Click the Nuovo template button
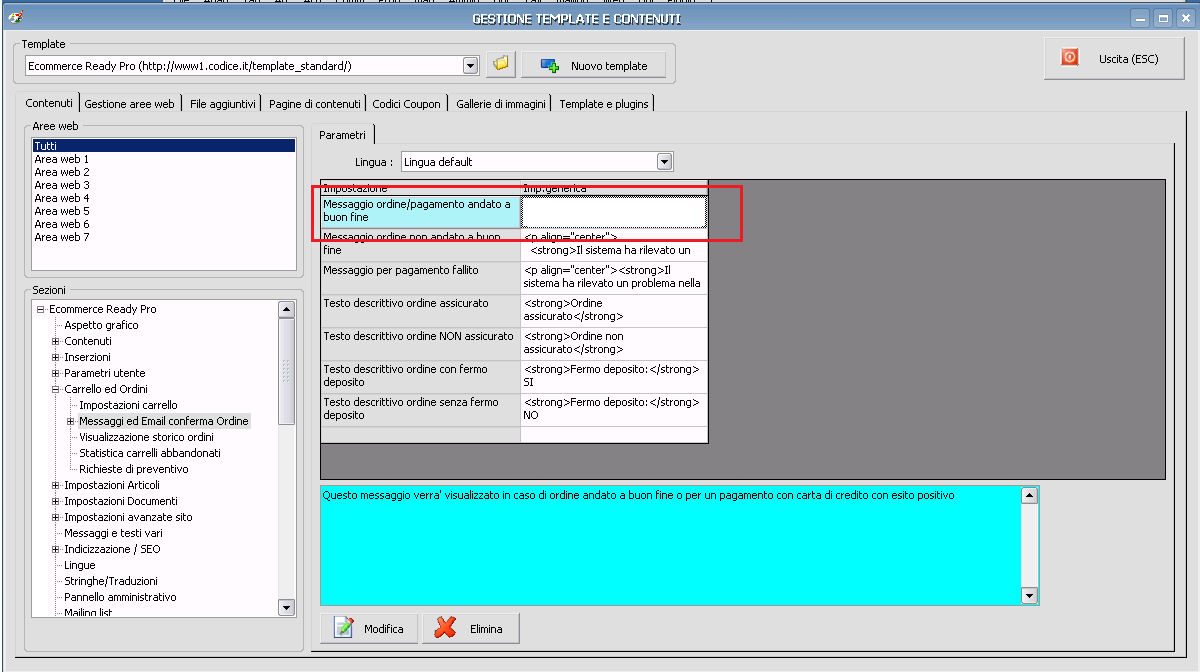Image resolution: width=1200 pixels, height=672 pixels. 593,65
